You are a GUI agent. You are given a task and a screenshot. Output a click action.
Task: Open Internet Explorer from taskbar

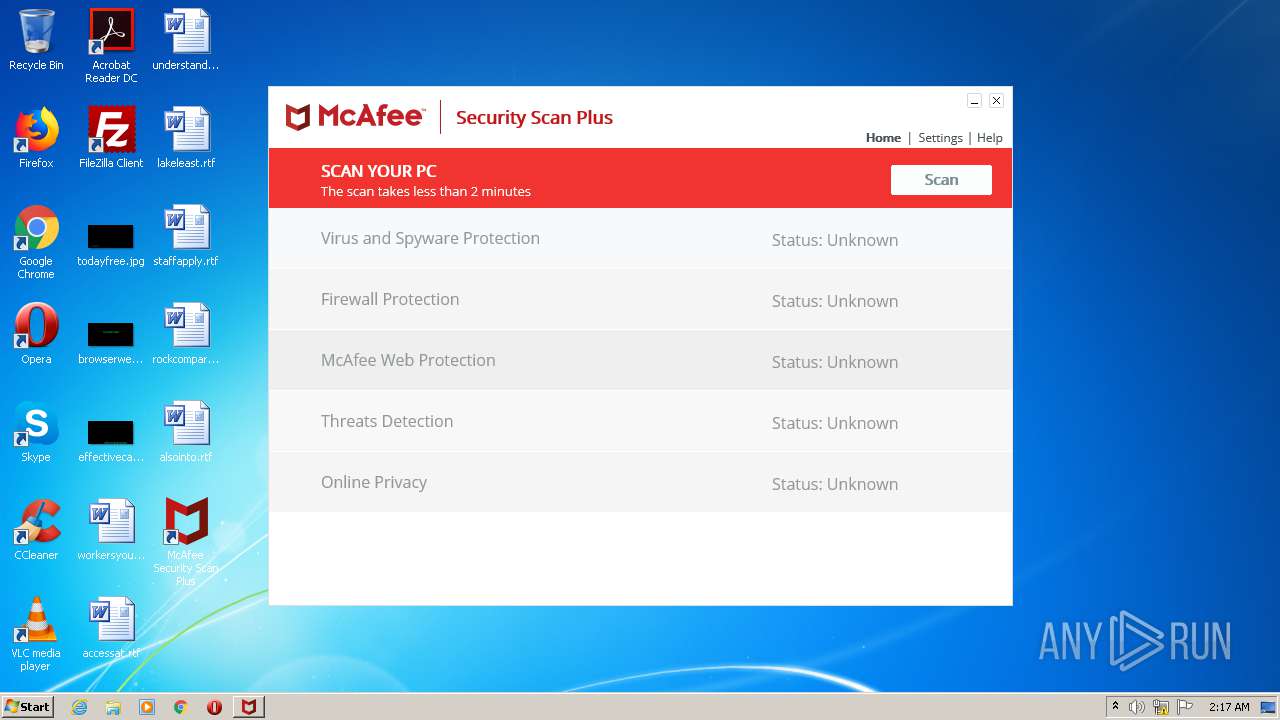pos(79,707)
